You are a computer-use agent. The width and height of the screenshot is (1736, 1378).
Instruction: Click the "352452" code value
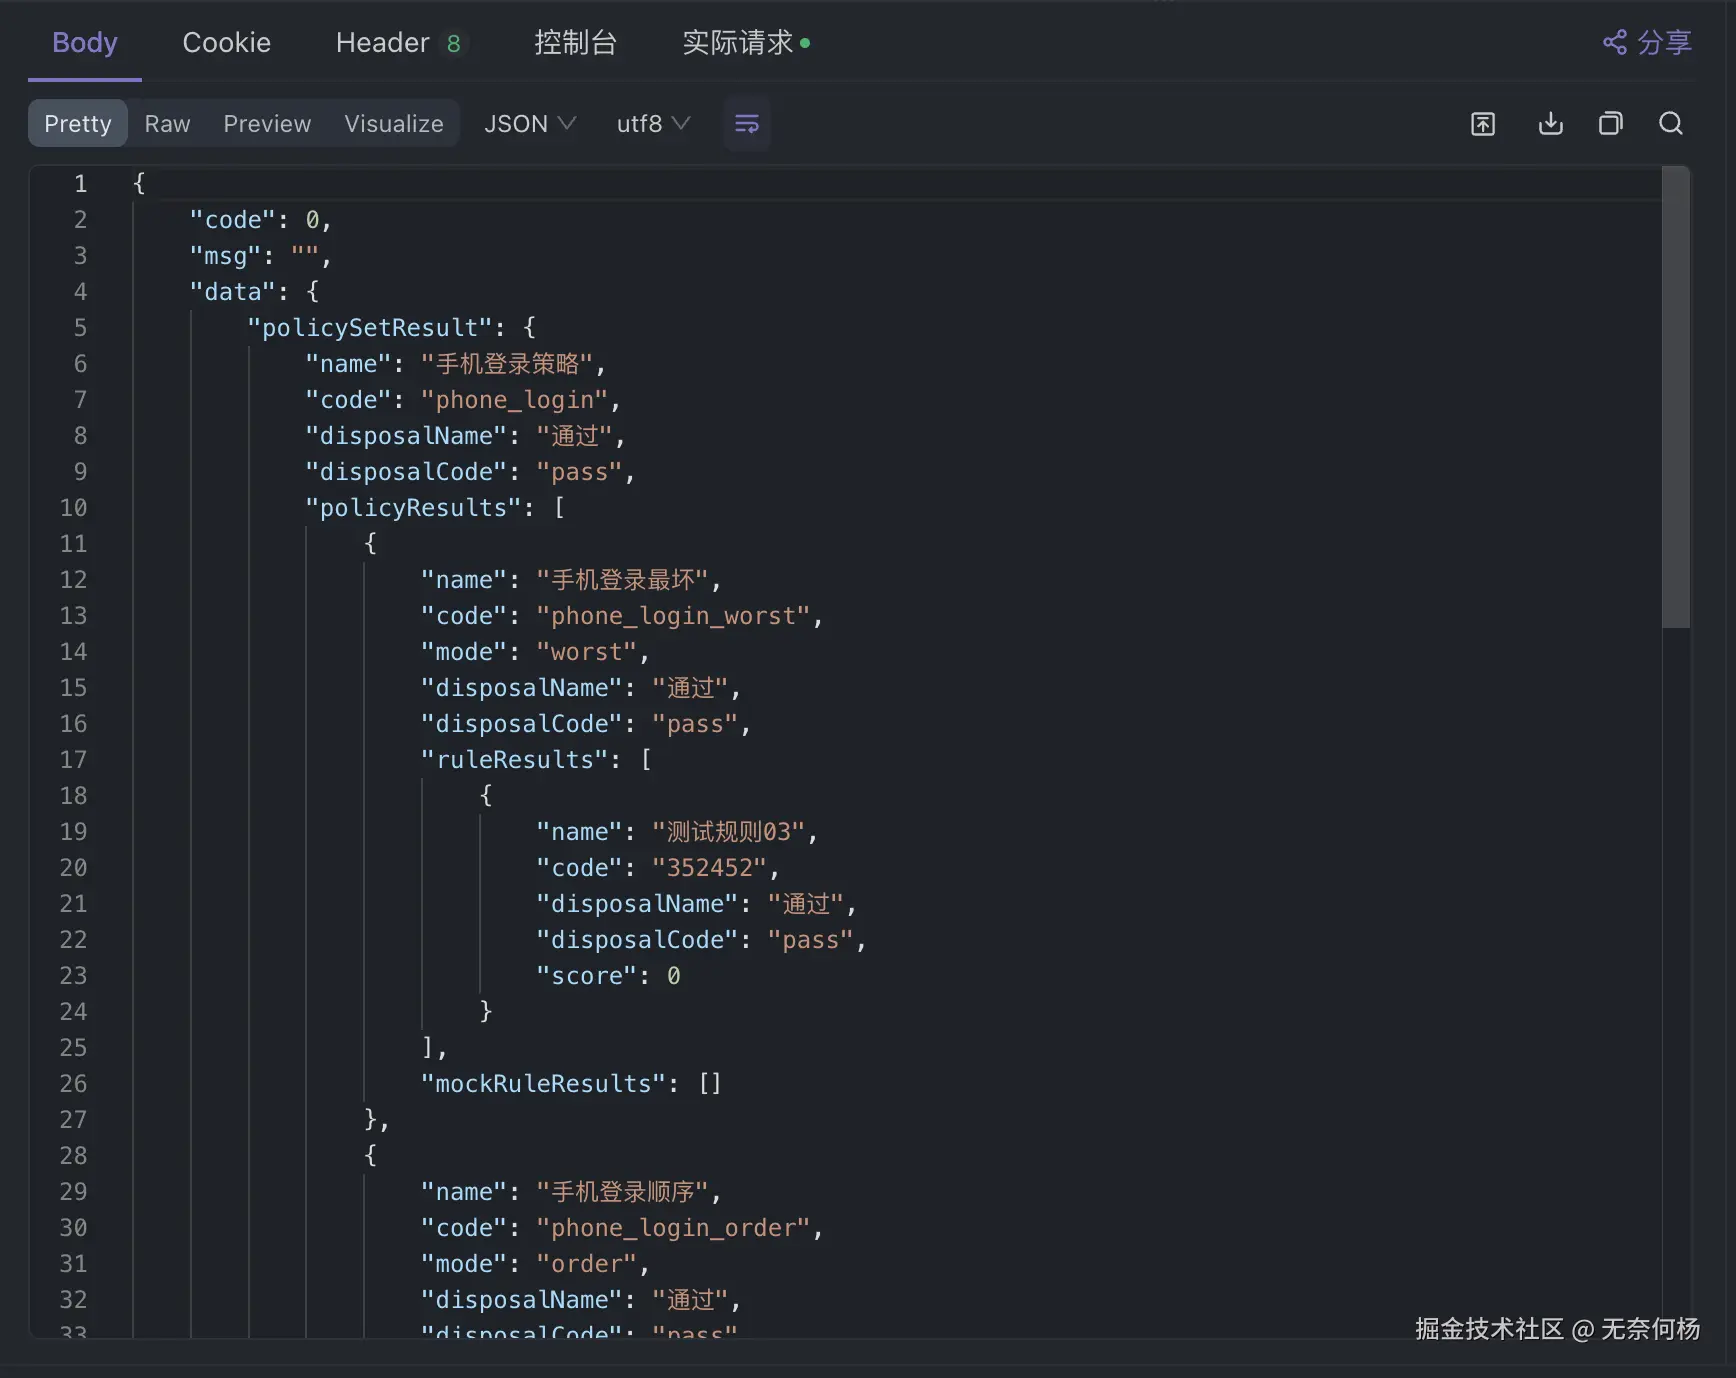coord(710,867)
